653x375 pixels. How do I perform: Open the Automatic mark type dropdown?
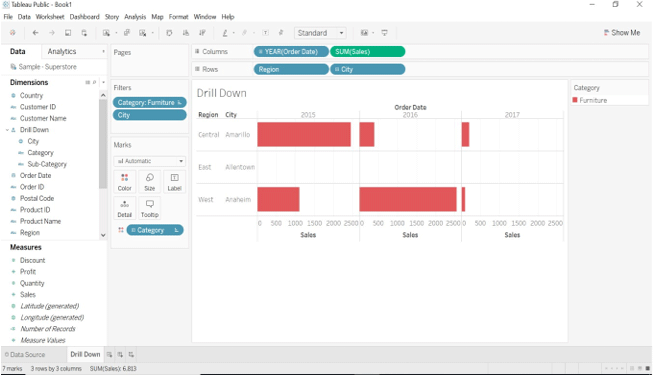[150, 161]
